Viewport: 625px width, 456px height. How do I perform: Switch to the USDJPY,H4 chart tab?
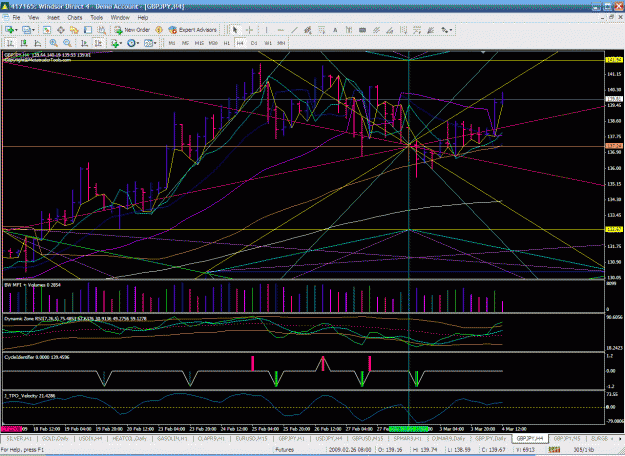coord(328,438)
